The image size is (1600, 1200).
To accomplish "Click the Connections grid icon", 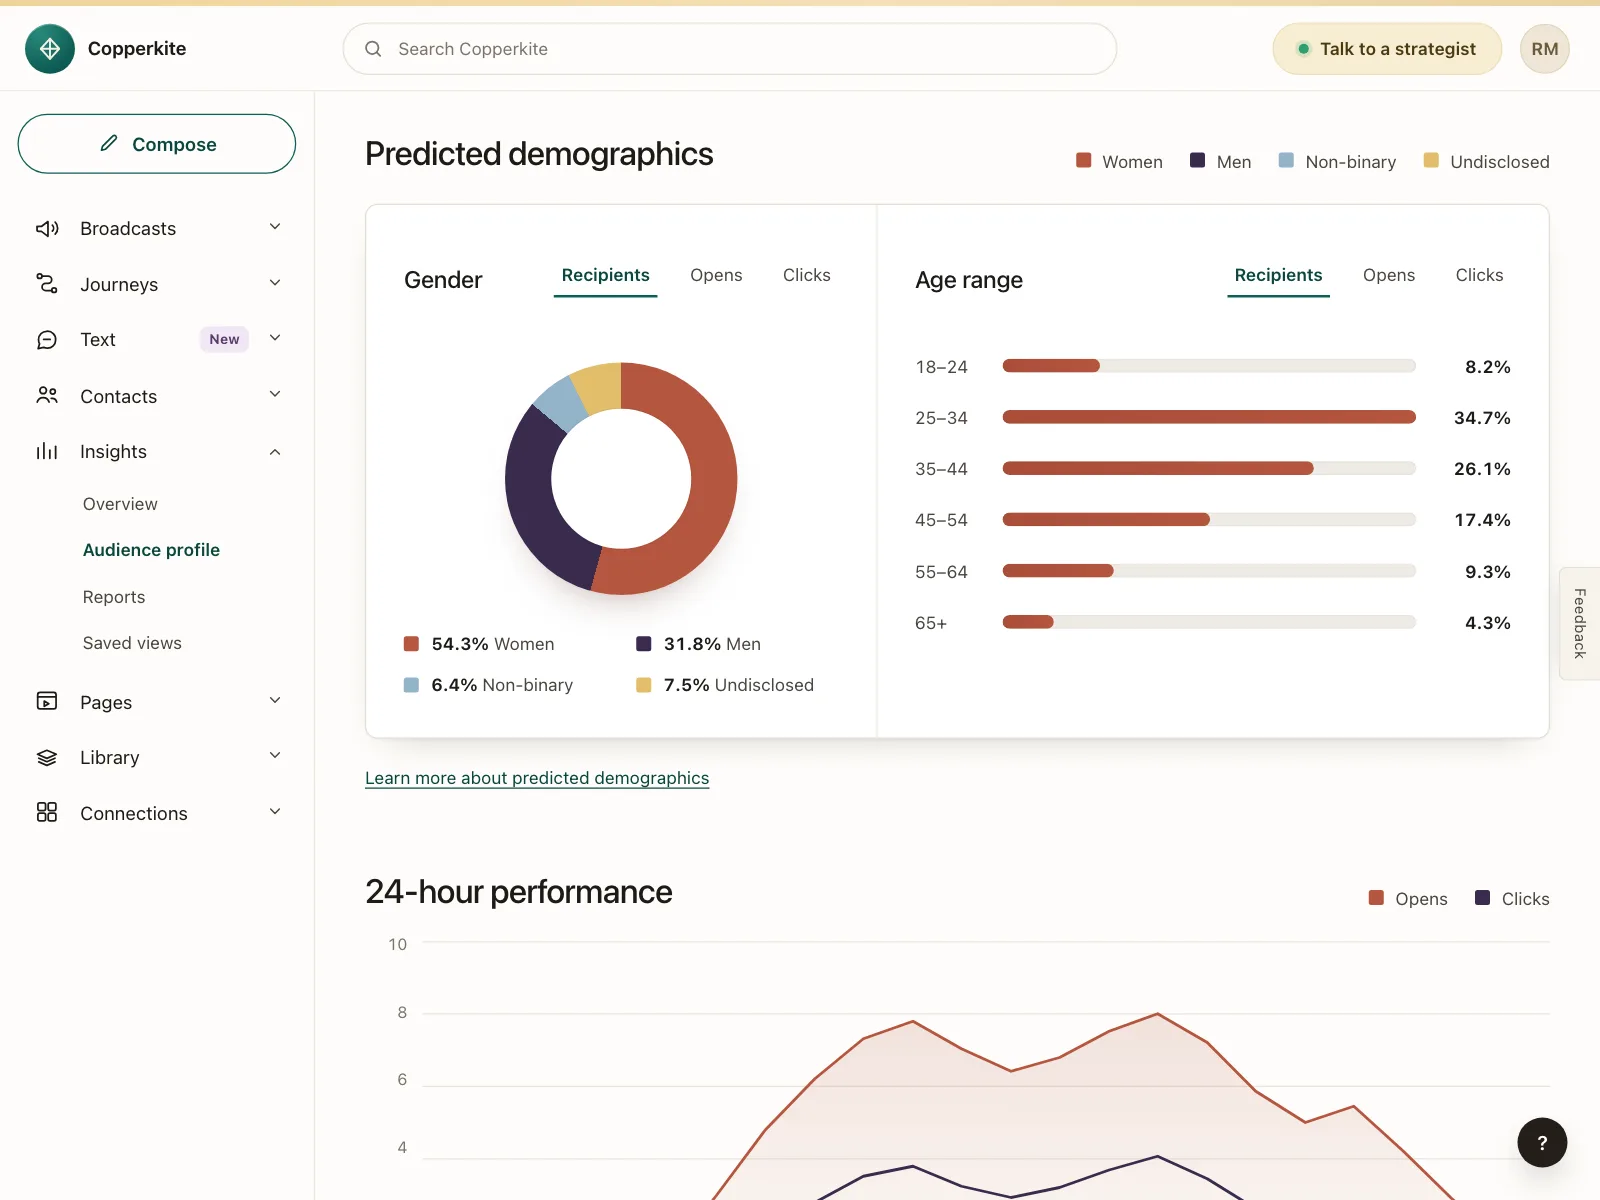I will (47, 813).
